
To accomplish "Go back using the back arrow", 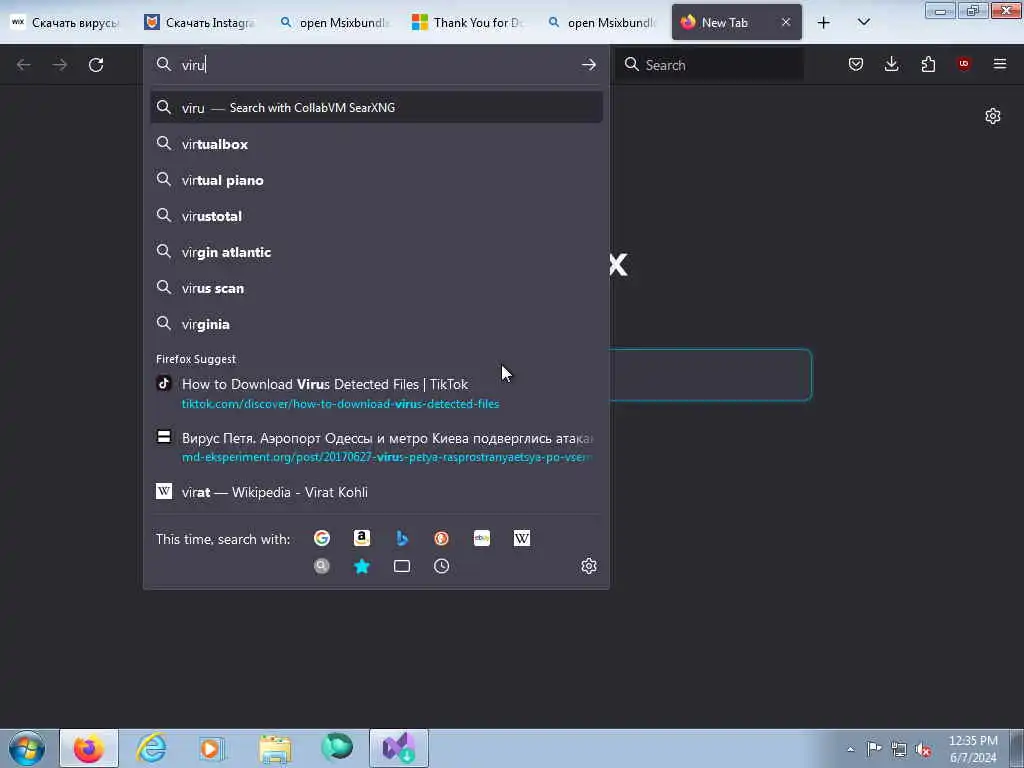I will pos(24,65).
